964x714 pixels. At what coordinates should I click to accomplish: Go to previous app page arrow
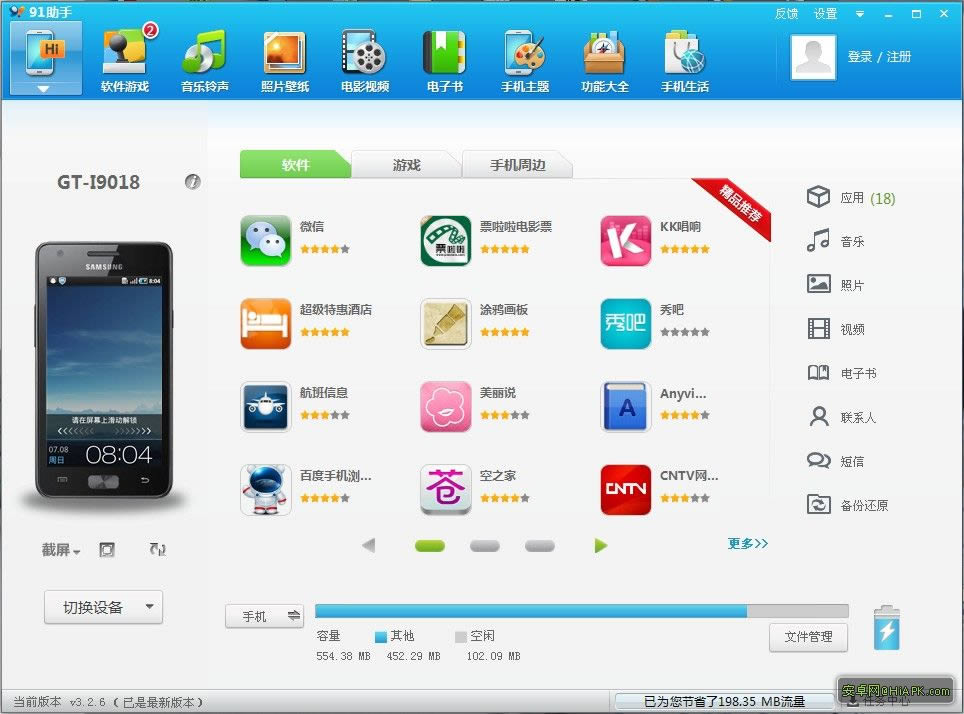click(369, 545)
